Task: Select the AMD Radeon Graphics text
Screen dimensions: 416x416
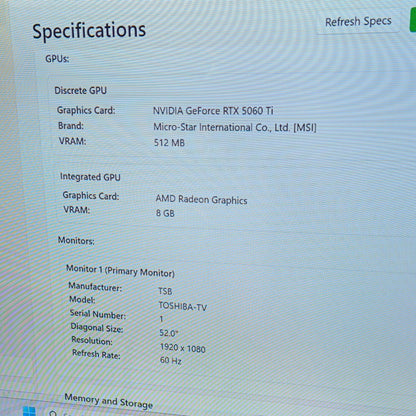Action: (x=201, y=199)
